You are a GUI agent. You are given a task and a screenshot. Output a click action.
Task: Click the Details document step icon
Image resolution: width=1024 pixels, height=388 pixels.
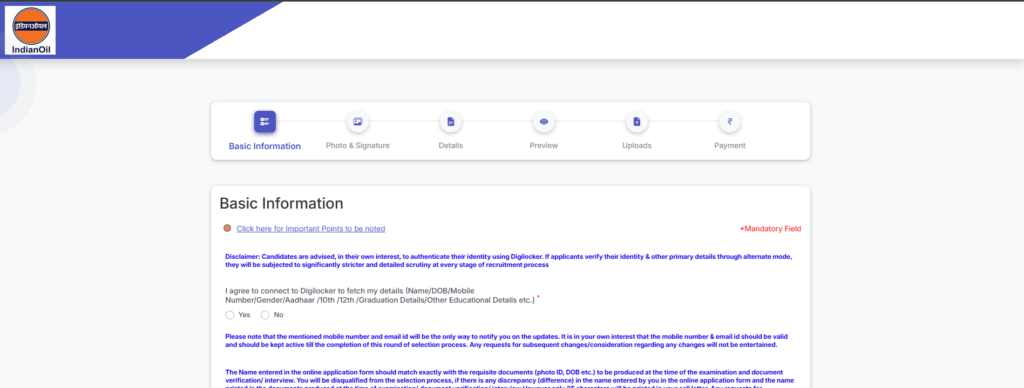tap(451, 121)
